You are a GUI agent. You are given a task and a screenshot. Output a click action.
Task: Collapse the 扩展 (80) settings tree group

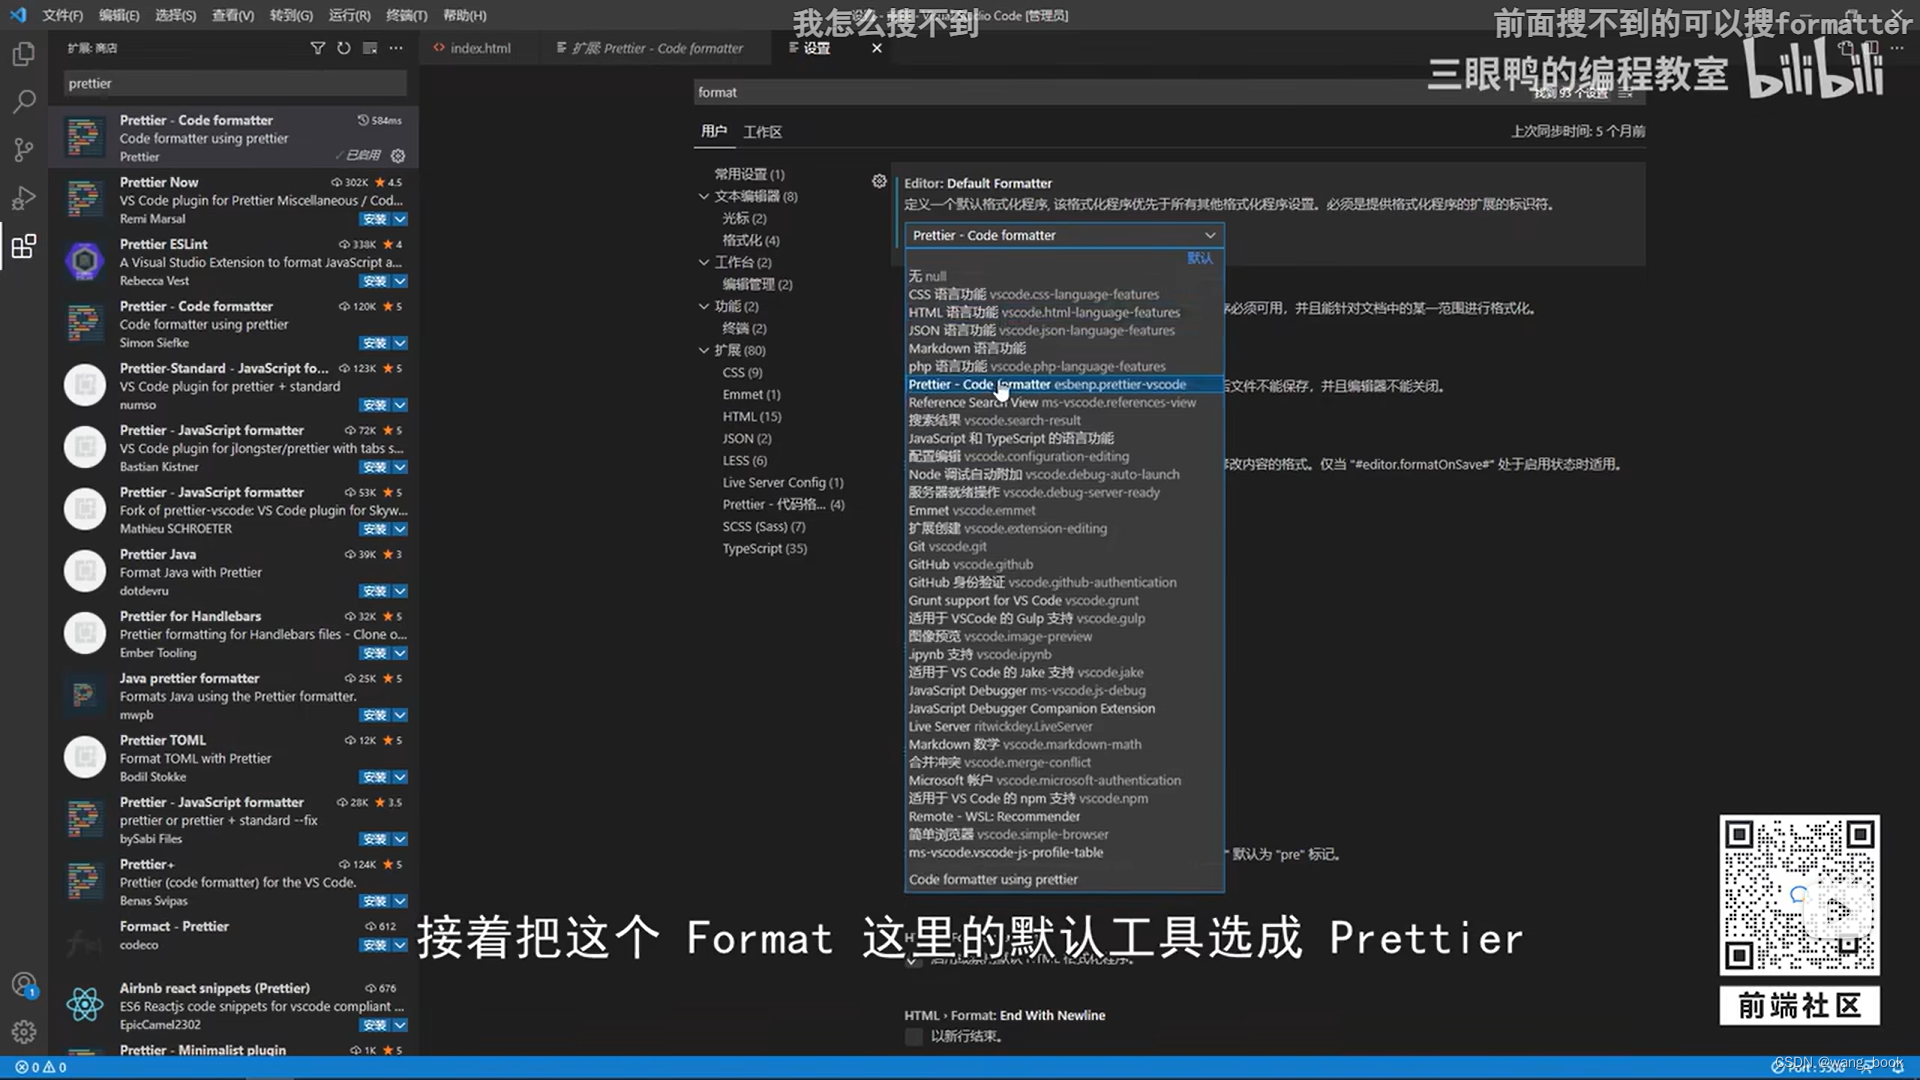[704, 351]
